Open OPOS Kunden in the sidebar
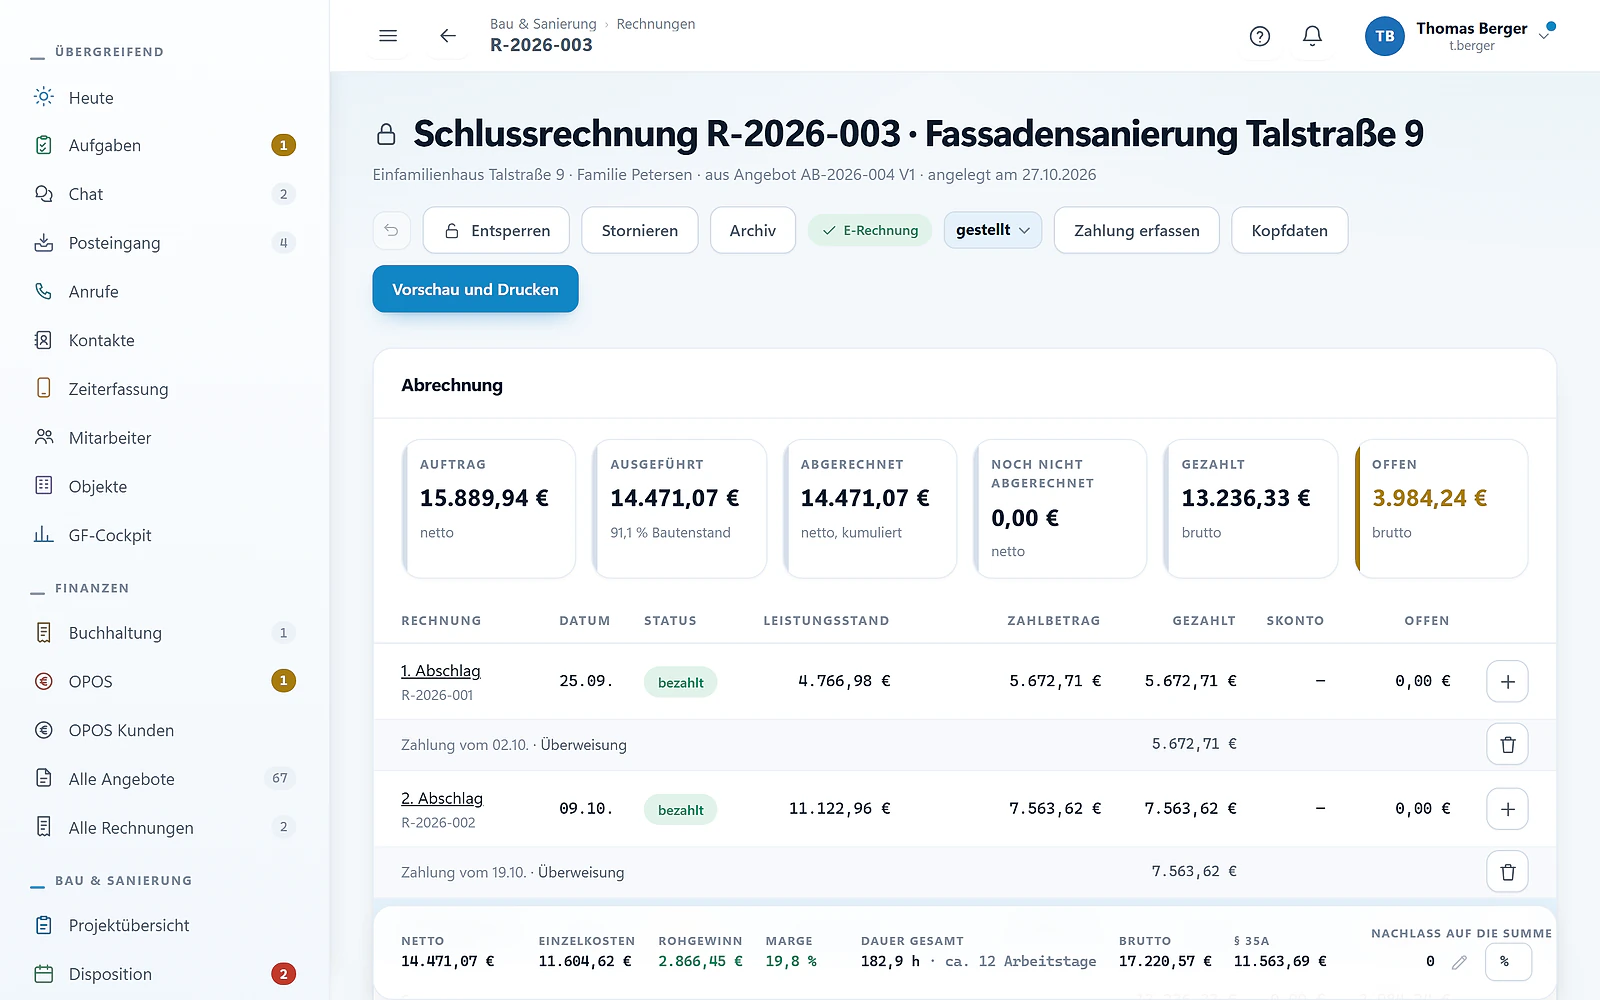 (x=164, y=730)
